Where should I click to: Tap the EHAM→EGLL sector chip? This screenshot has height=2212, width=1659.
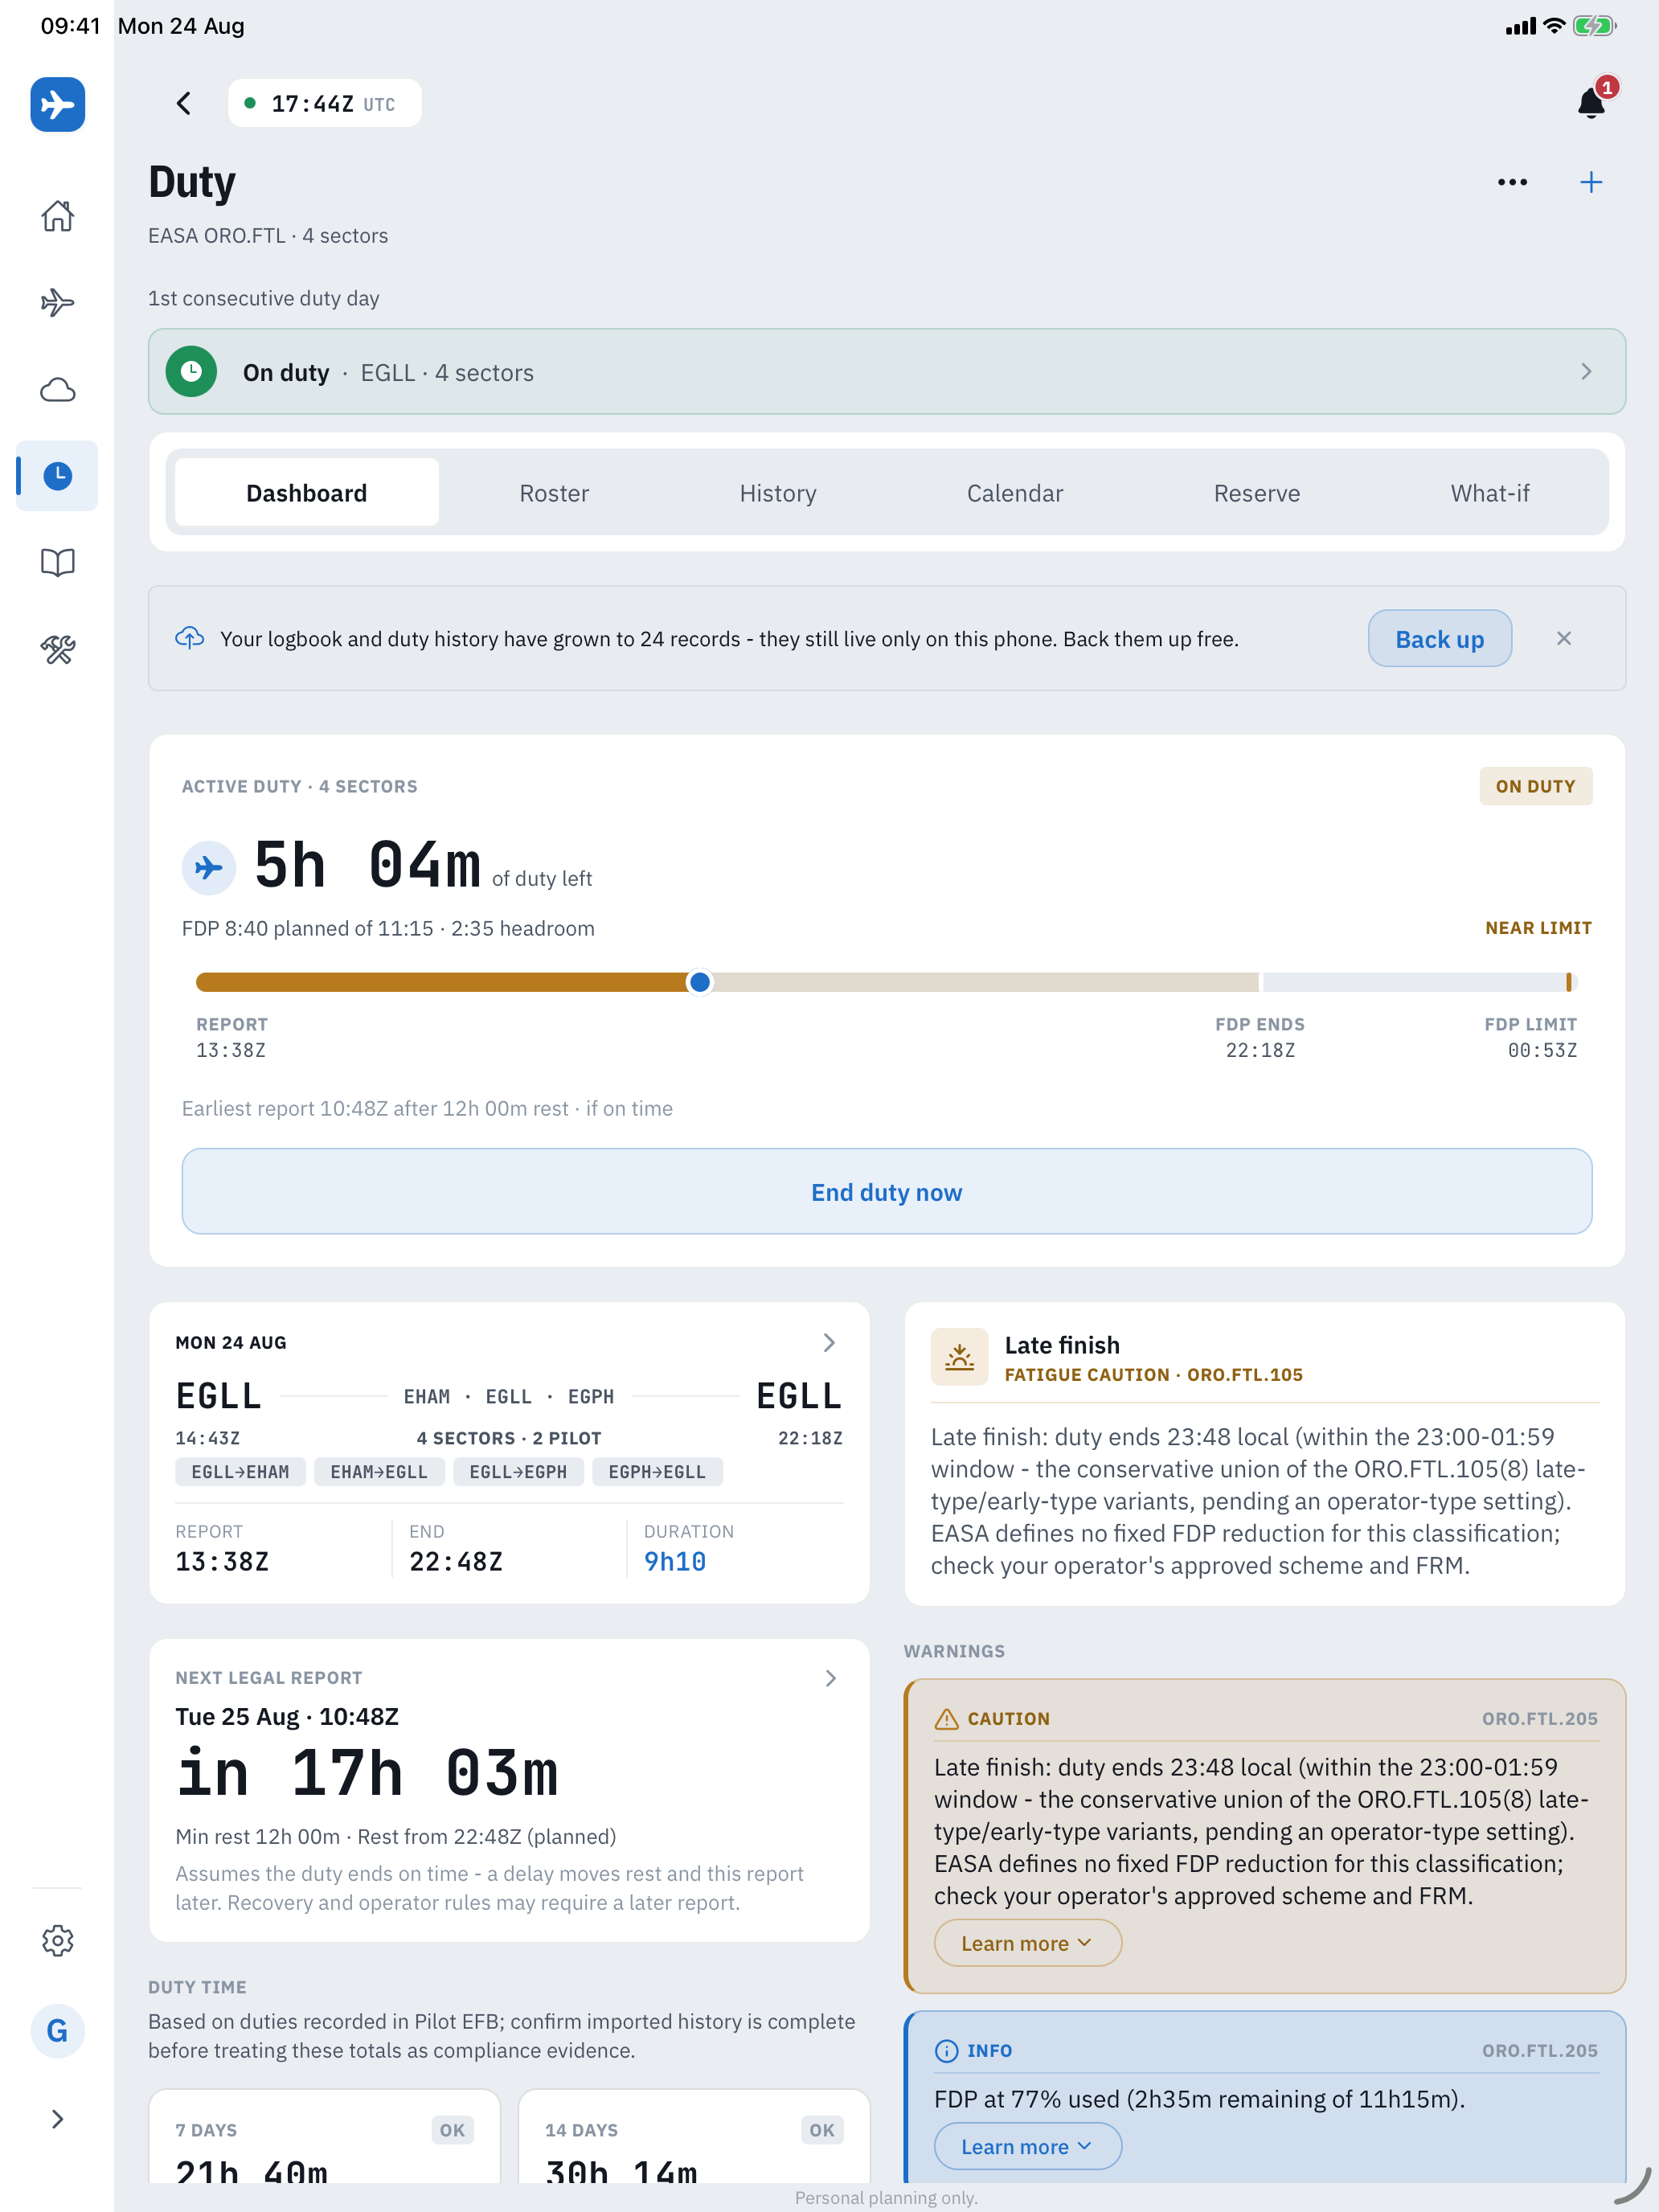pos(379,1472)
